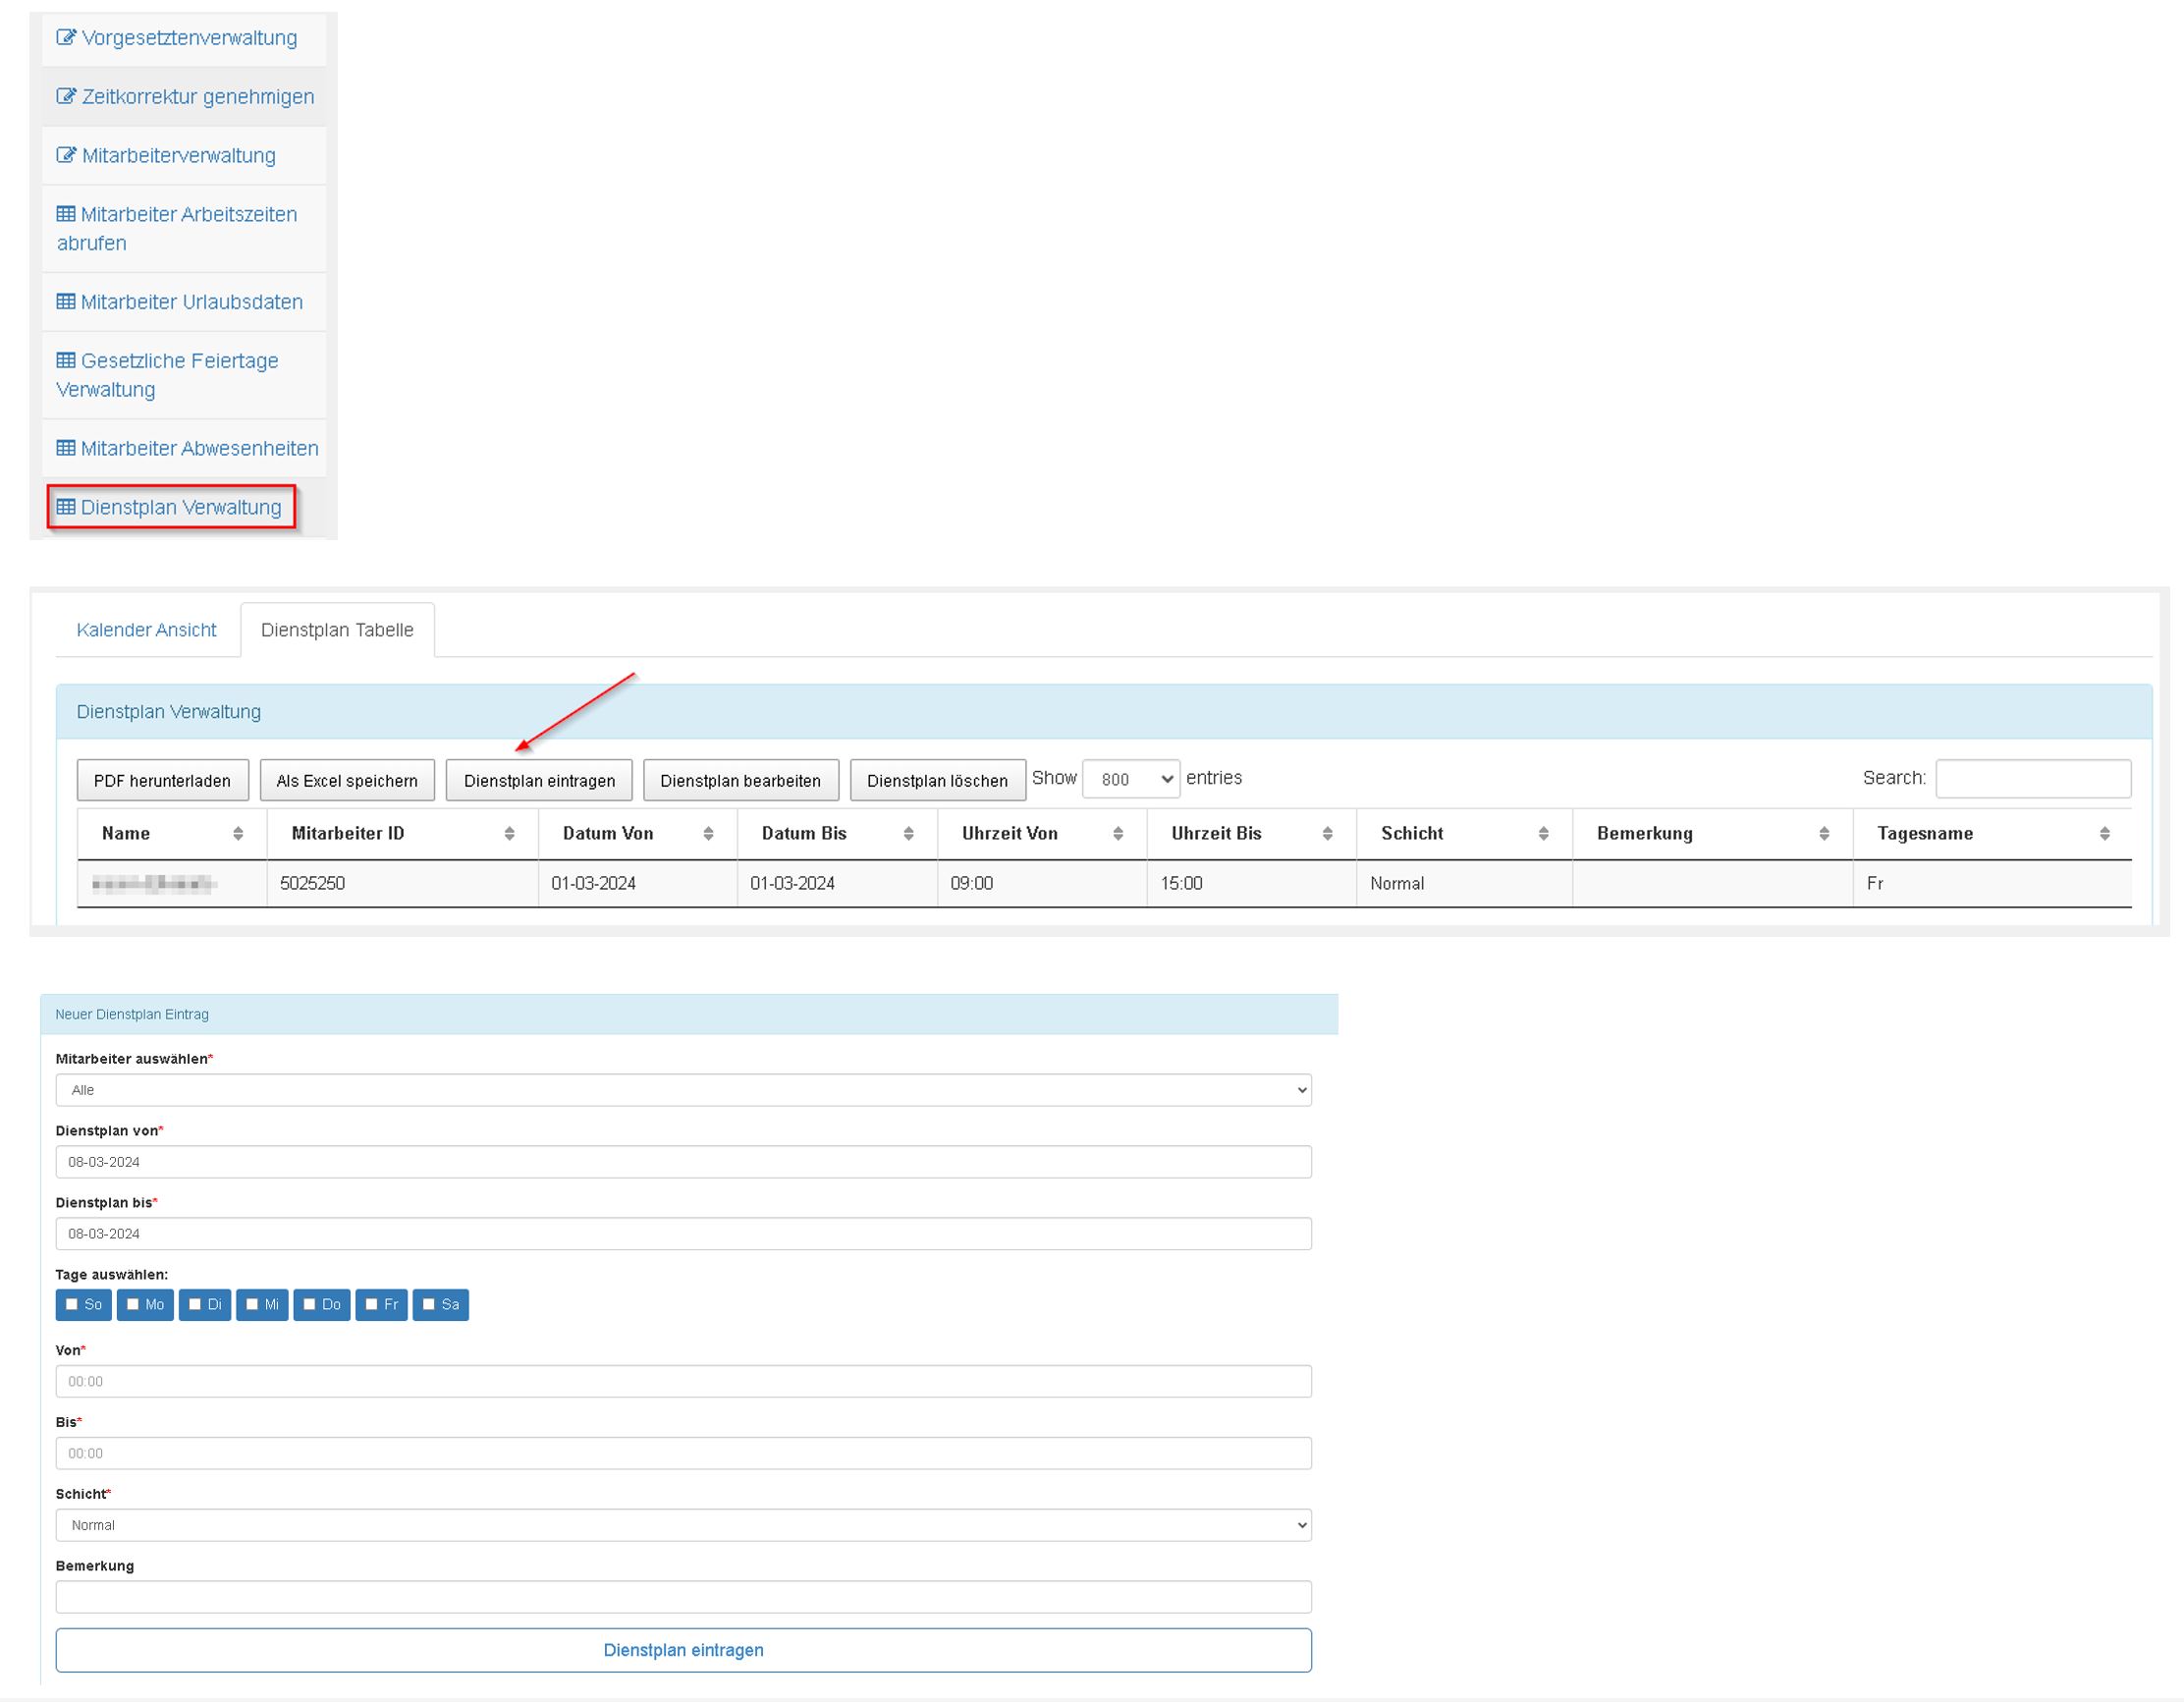Screen dimensions: 2184x1702
Task: Enable the Fr day checkbox
Action: (371, 1304)
